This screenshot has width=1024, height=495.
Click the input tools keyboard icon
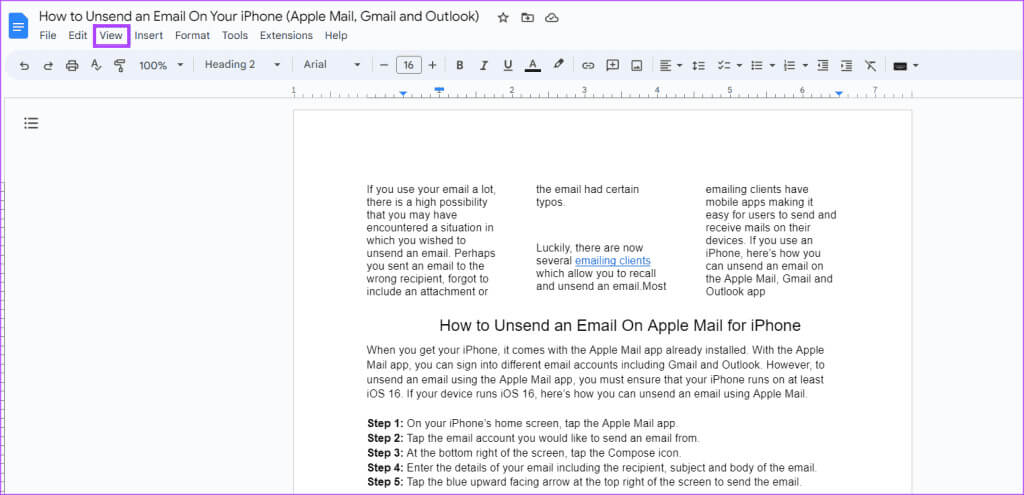click(x=900, y=65)
